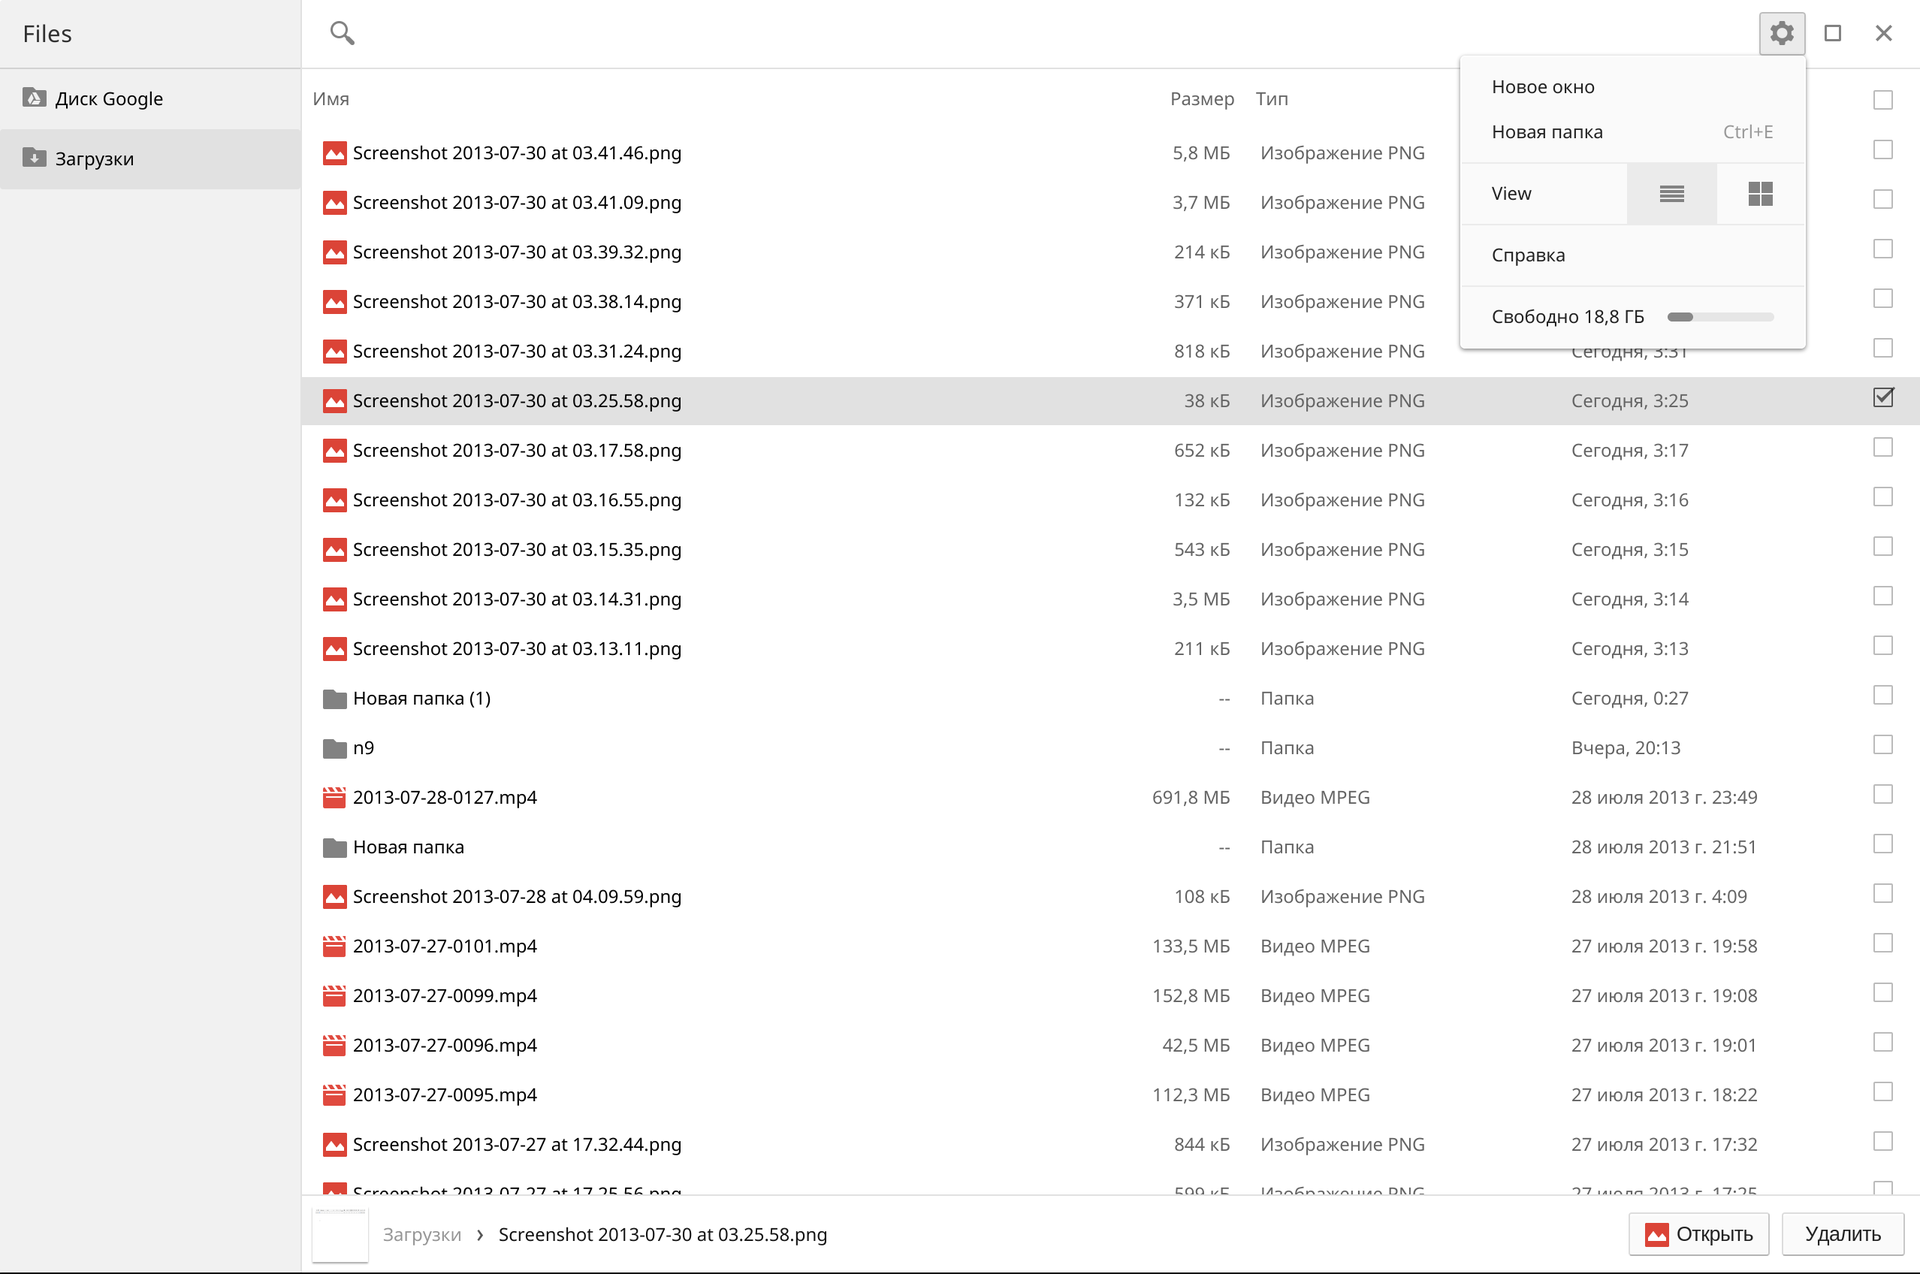Image resolution: width=1920 pixels, height=1274 pixels.
Task: Click date cell Сегодня, 0:27
Action: pyautogui.click(x=1630, y=699)
